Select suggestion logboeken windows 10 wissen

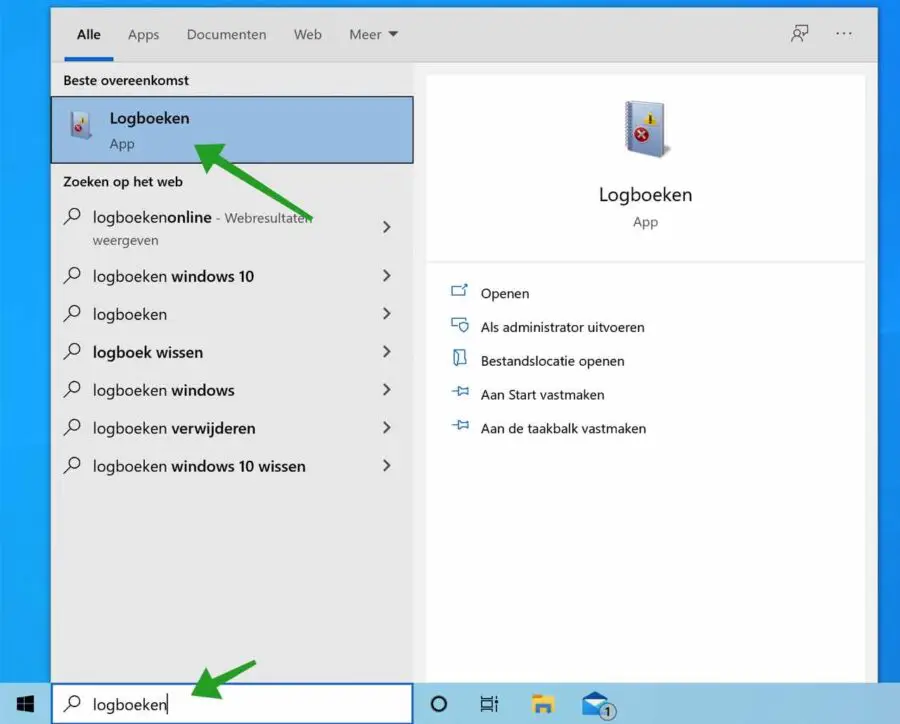tap(230, 466)
